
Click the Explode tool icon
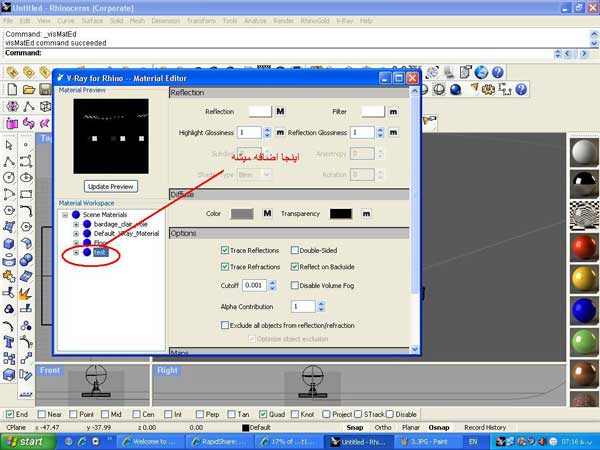[x=26, y=293]
